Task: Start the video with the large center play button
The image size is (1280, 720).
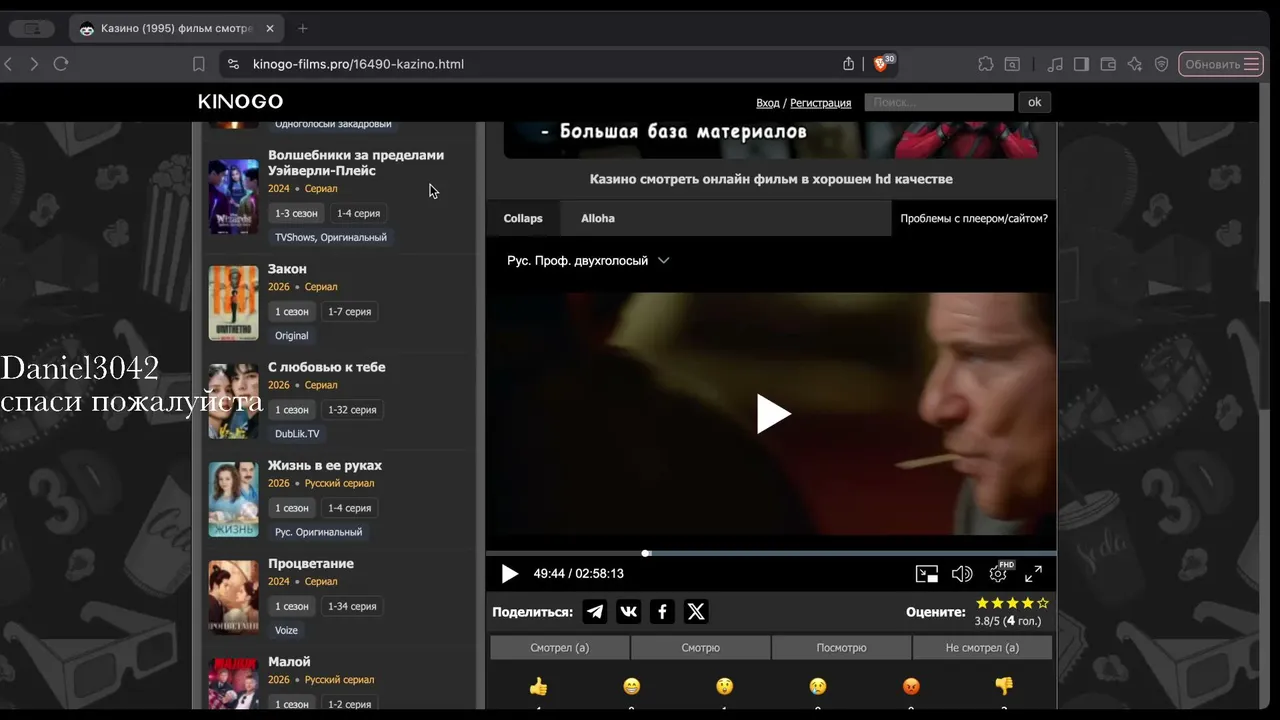Action: (x=773, y=414)
